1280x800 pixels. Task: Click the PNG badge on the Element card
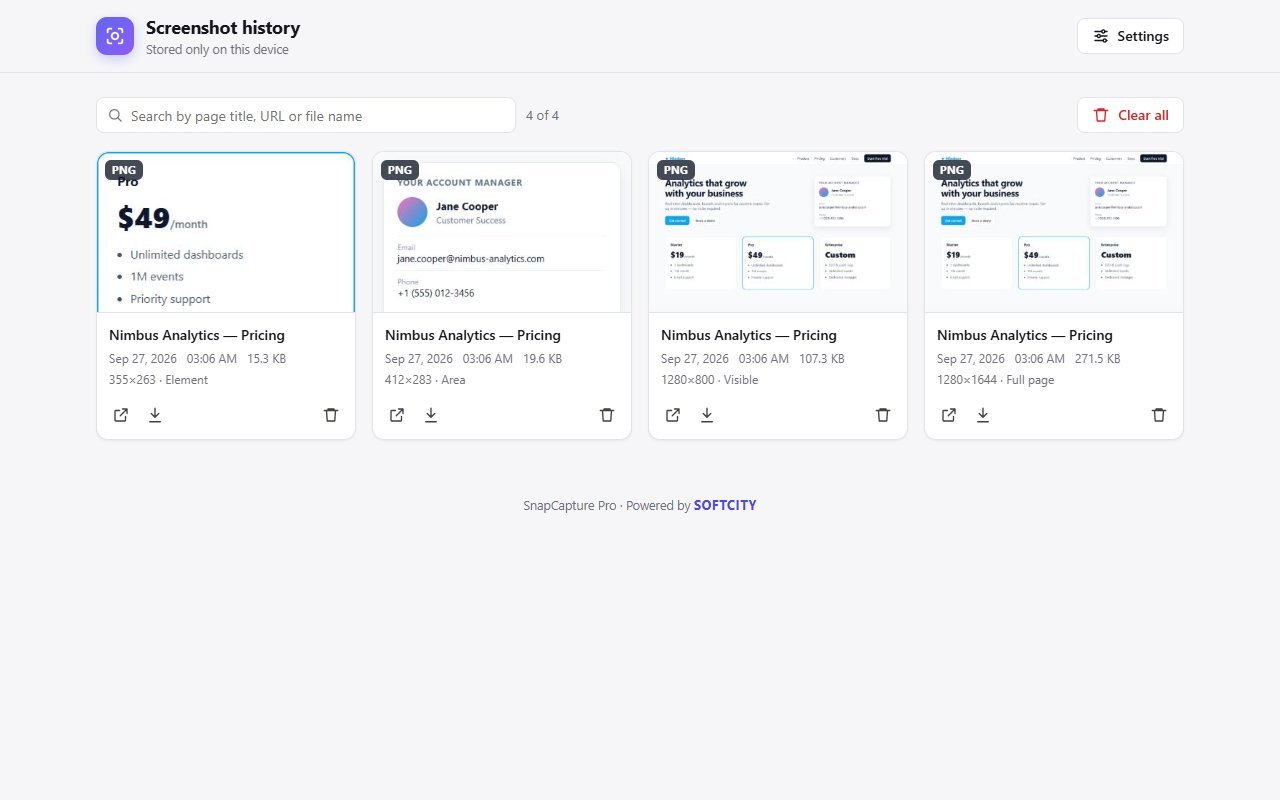click(124, 170)
